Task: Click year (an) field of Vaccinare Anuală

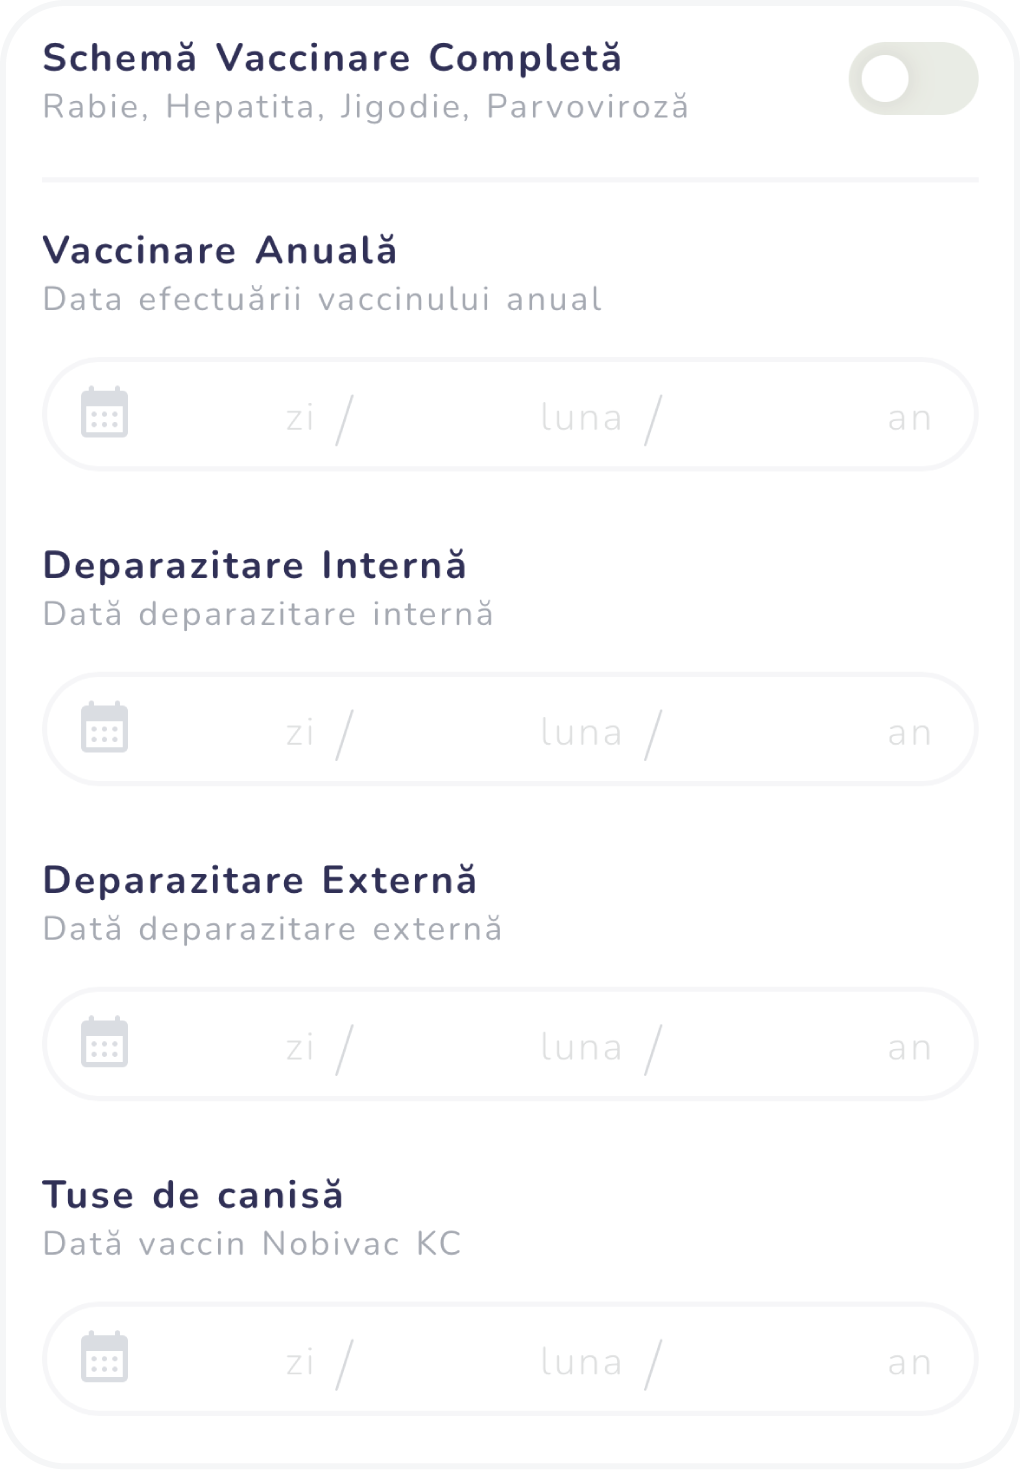Action: [909, 418]
